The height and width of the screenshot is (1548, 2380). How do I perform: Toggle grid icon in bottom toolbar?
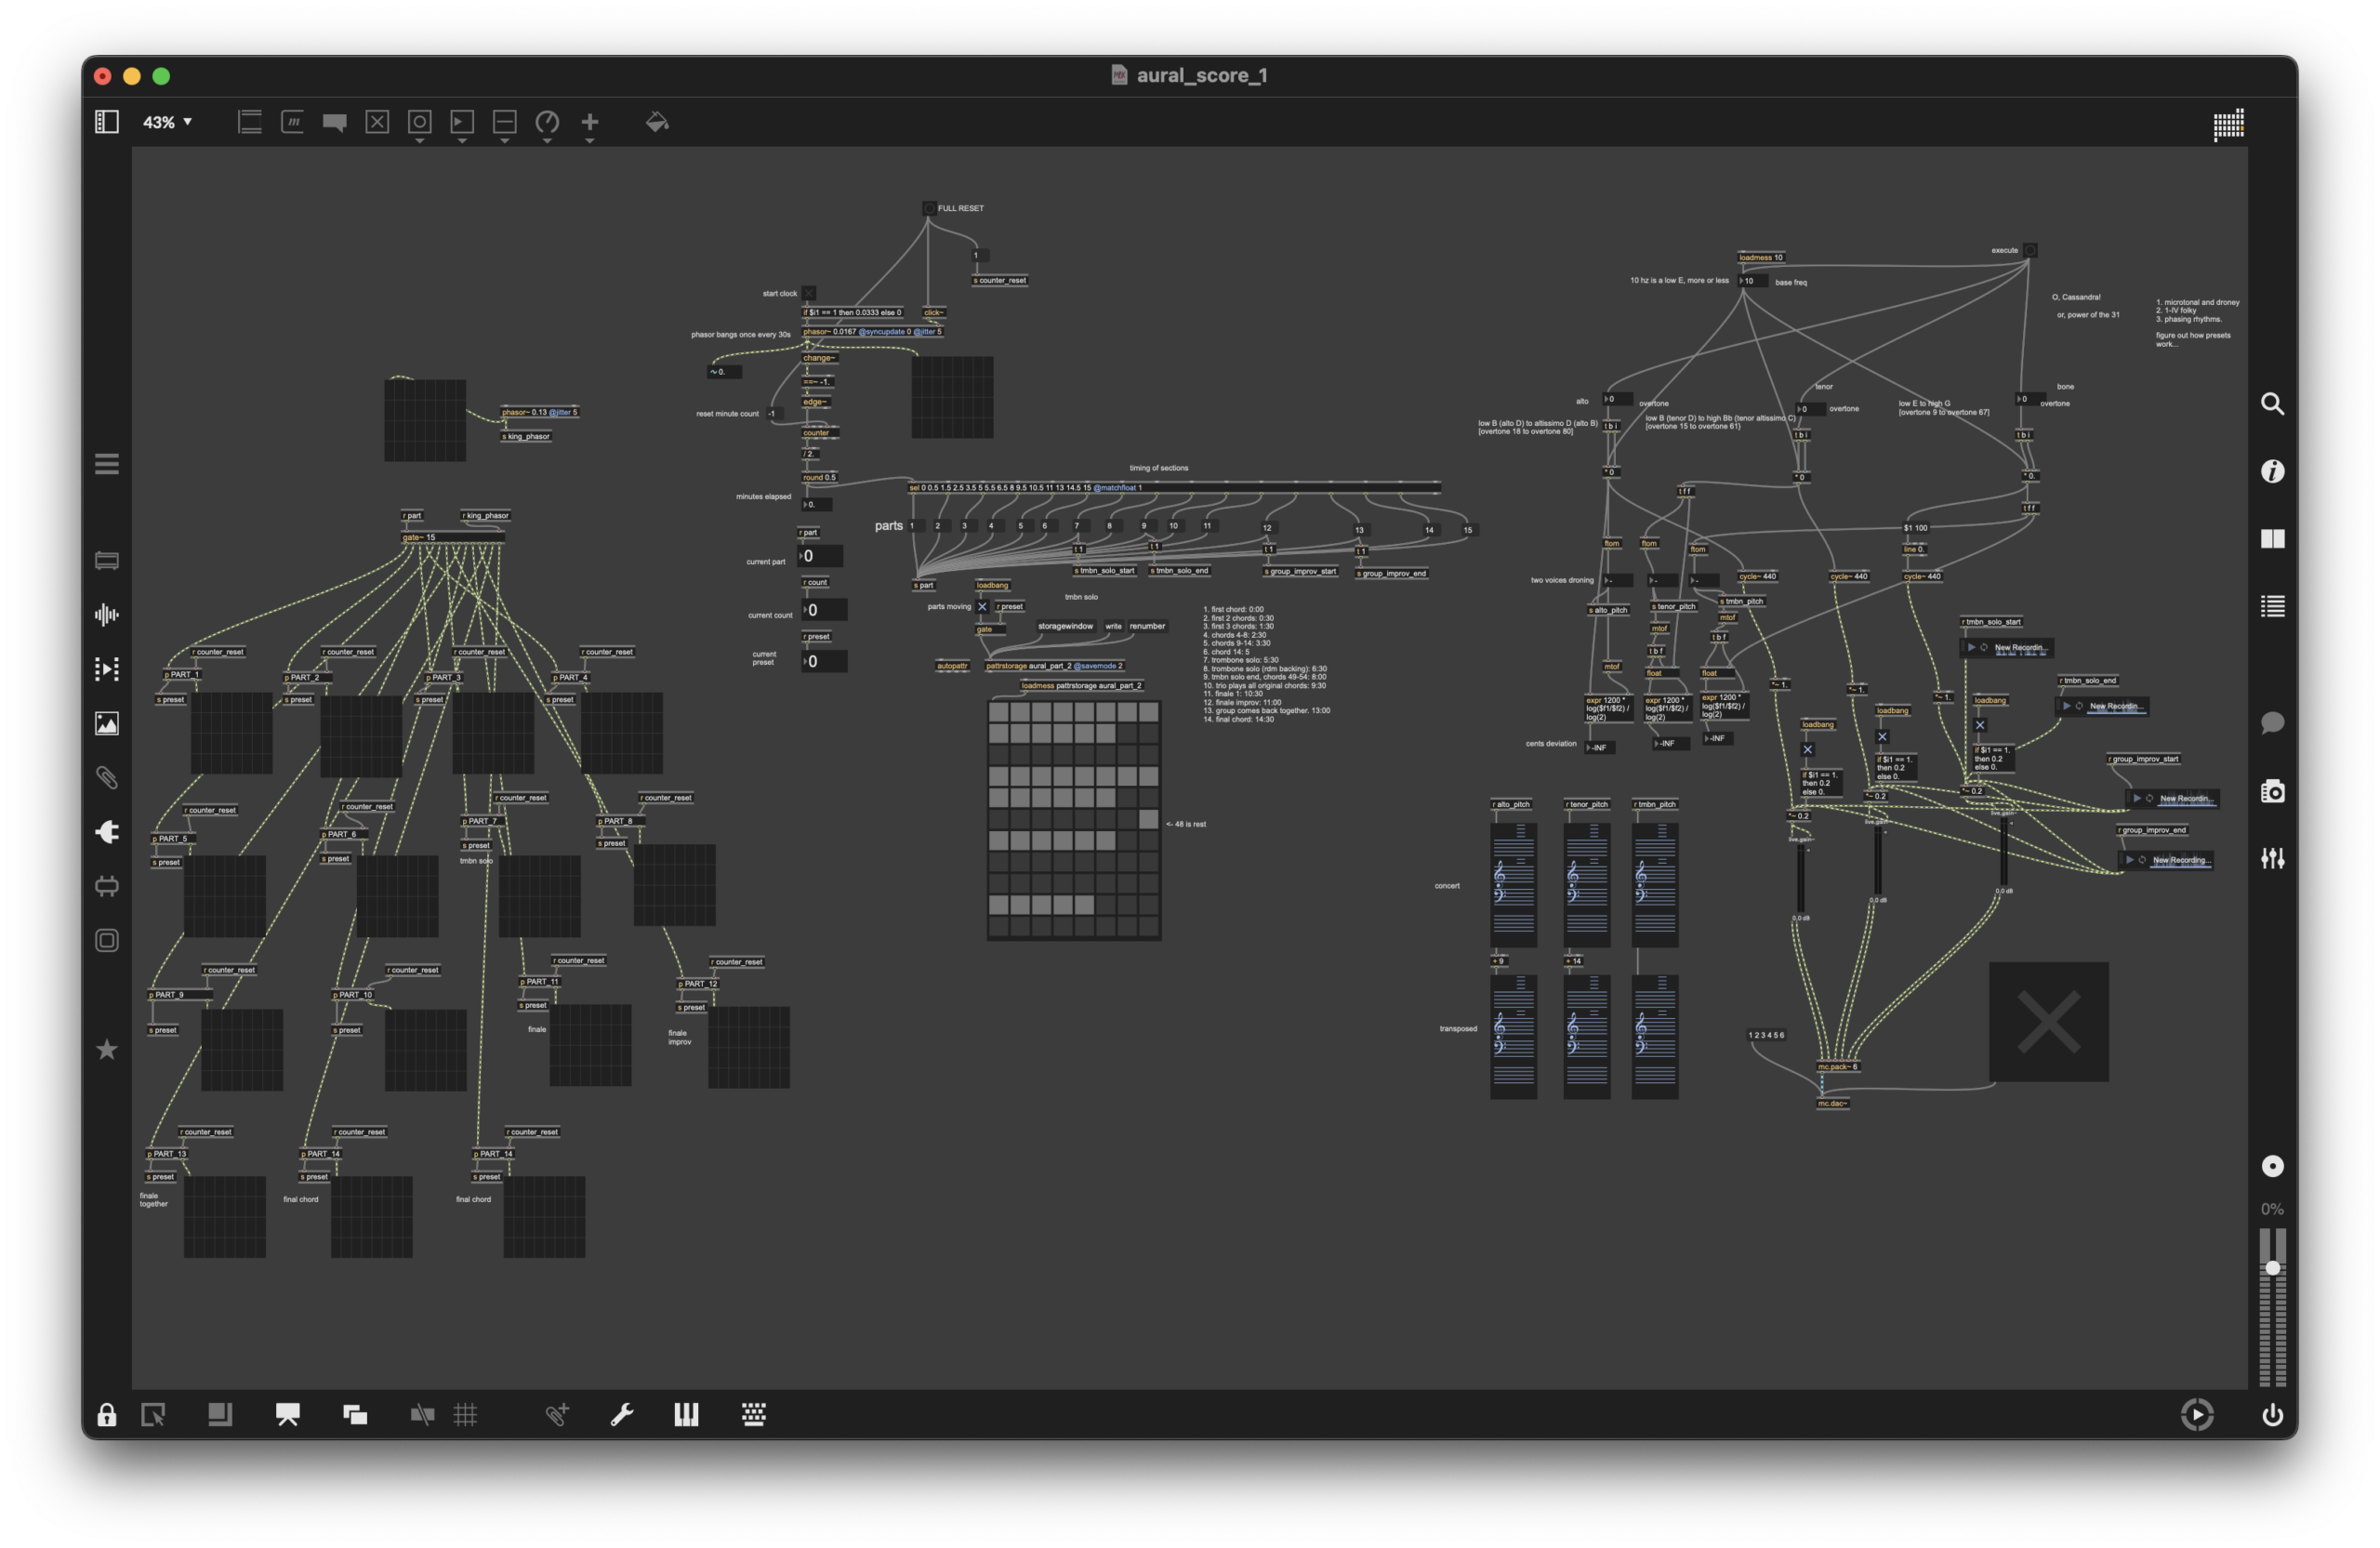tap(465, 1414)
